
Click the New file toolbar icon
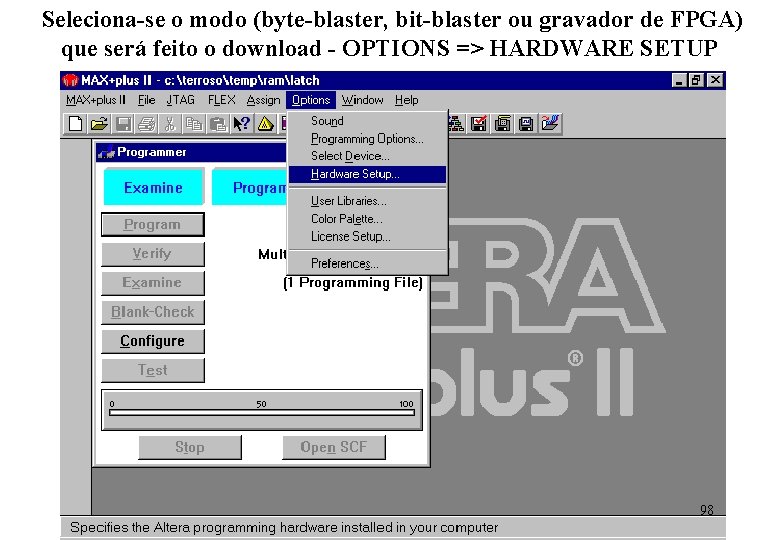pos(75,123)
